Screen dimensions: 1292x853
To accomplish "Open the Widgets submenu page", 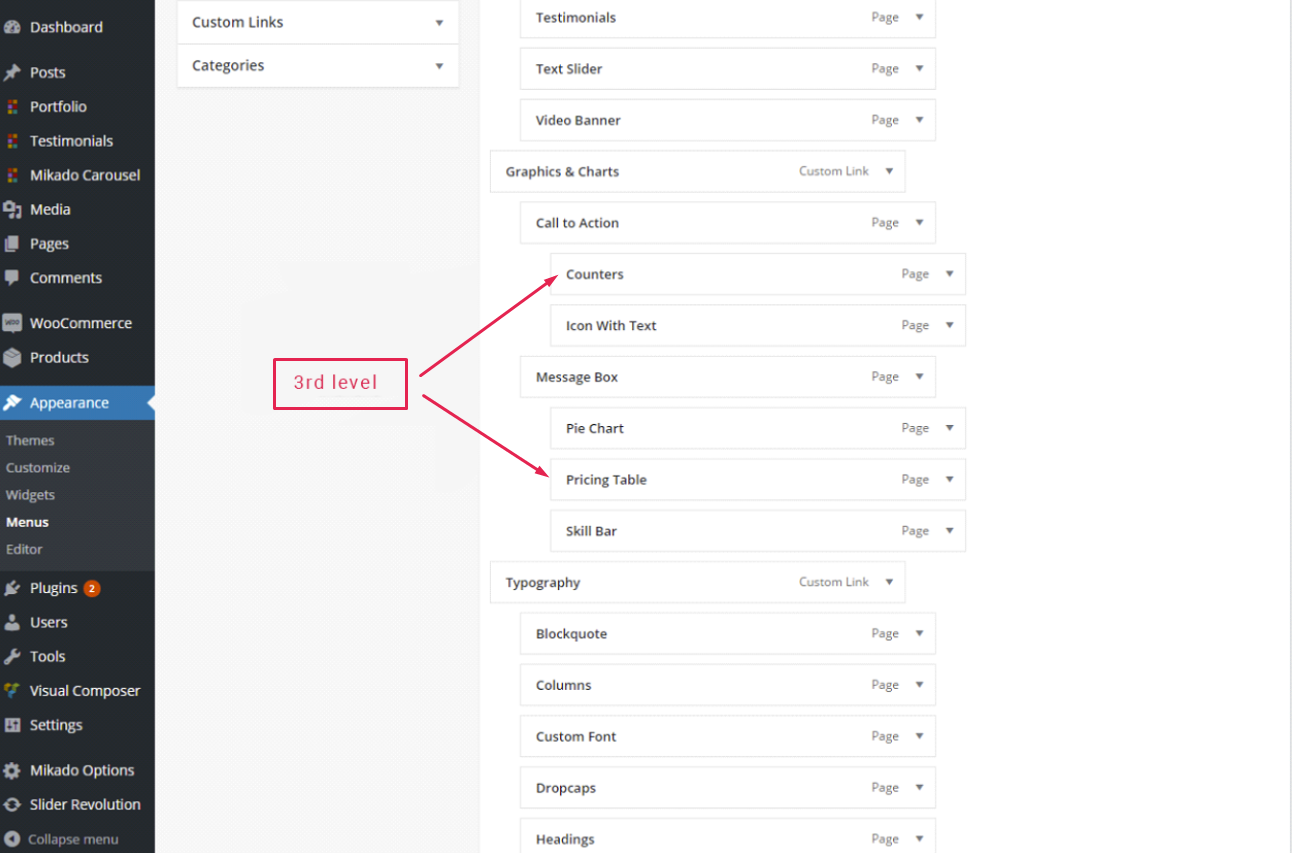I will [x=30, y=495].
